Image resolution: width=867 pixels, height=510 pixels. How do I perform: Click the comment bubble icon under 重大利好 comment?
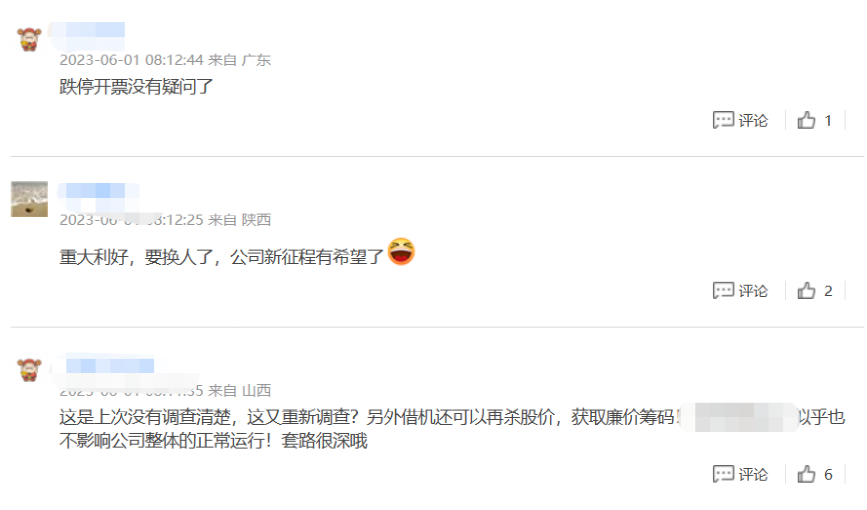tap(723, 290)
